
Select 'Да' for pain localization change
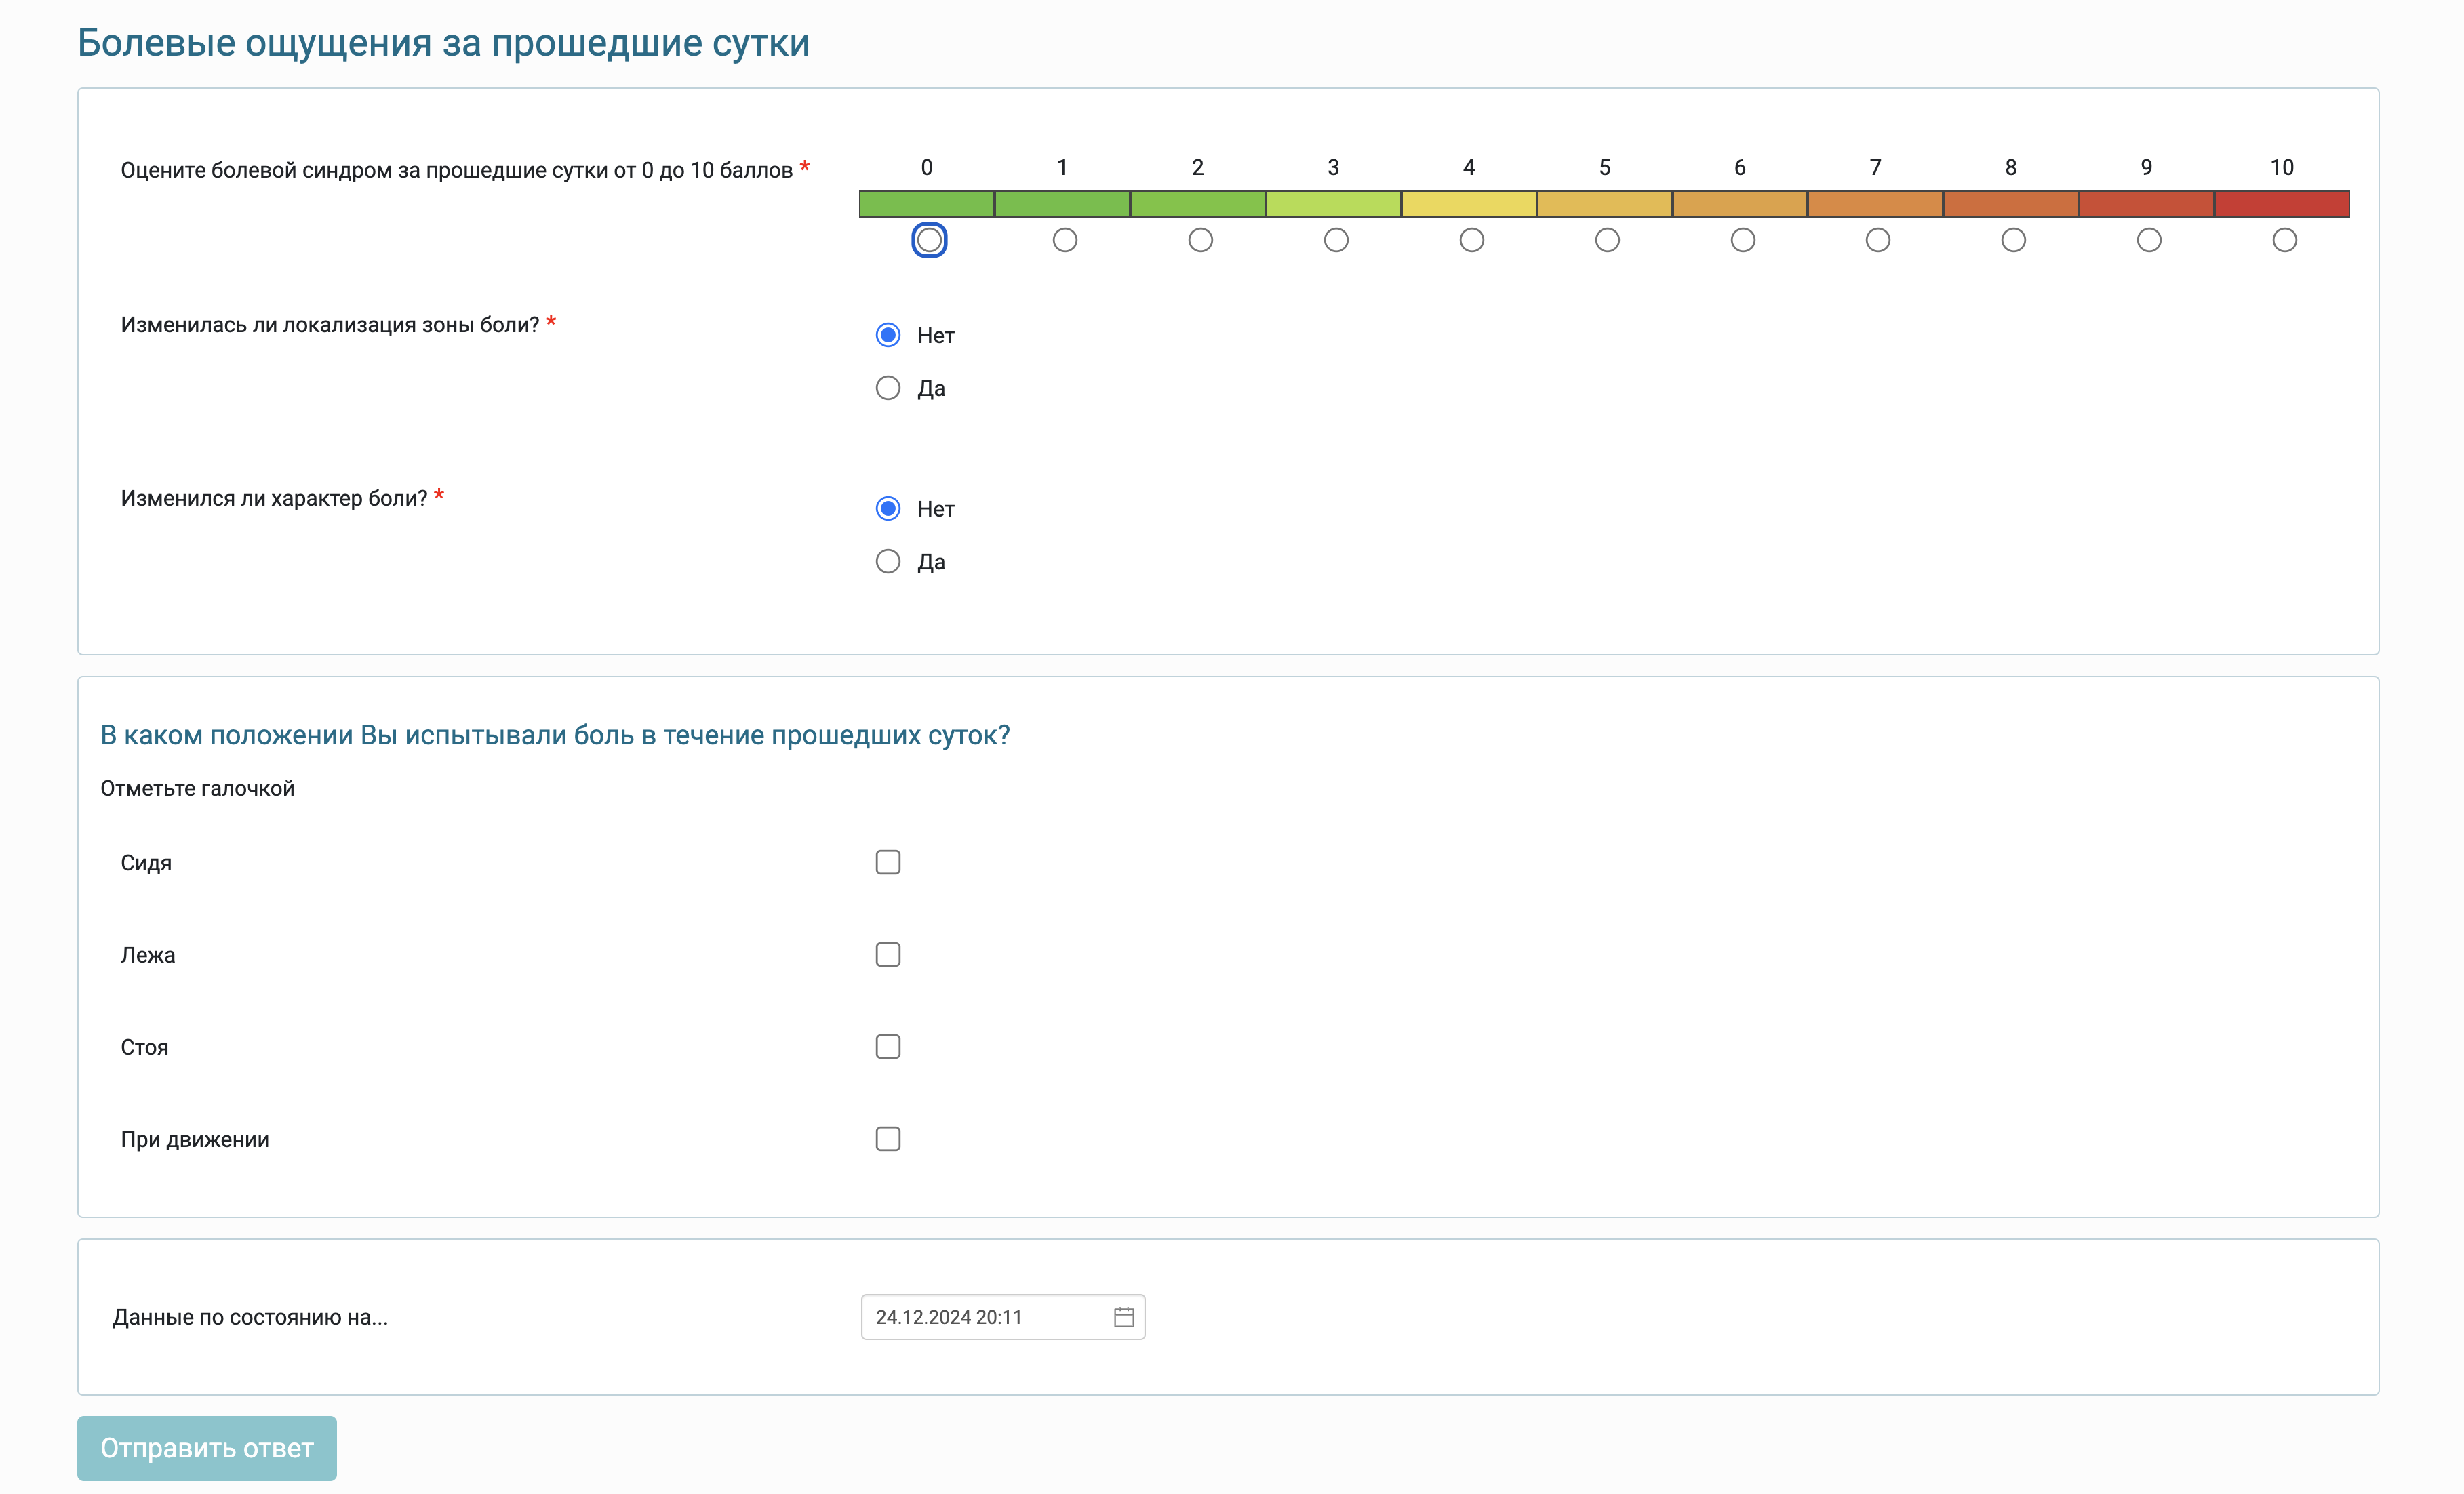click(x=888, y=388)
